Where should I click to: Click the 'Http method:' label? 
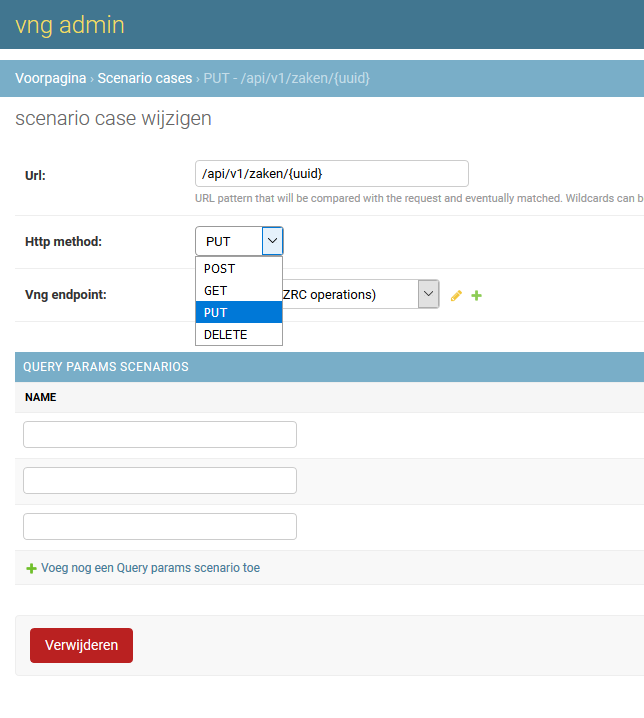[x=63, y=241]
